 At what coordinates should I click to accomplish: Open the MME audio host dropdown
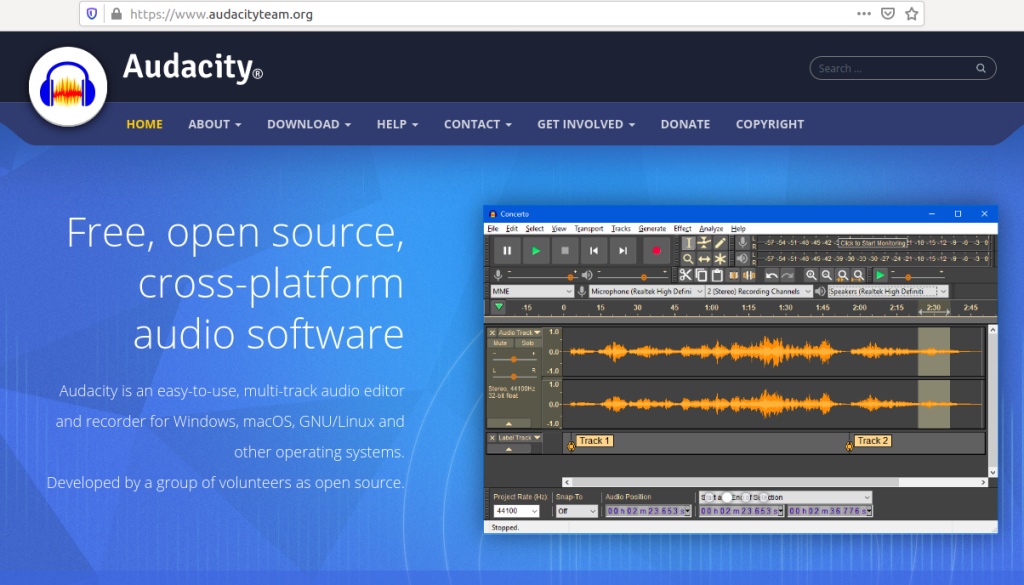click(x=532, y=291)
